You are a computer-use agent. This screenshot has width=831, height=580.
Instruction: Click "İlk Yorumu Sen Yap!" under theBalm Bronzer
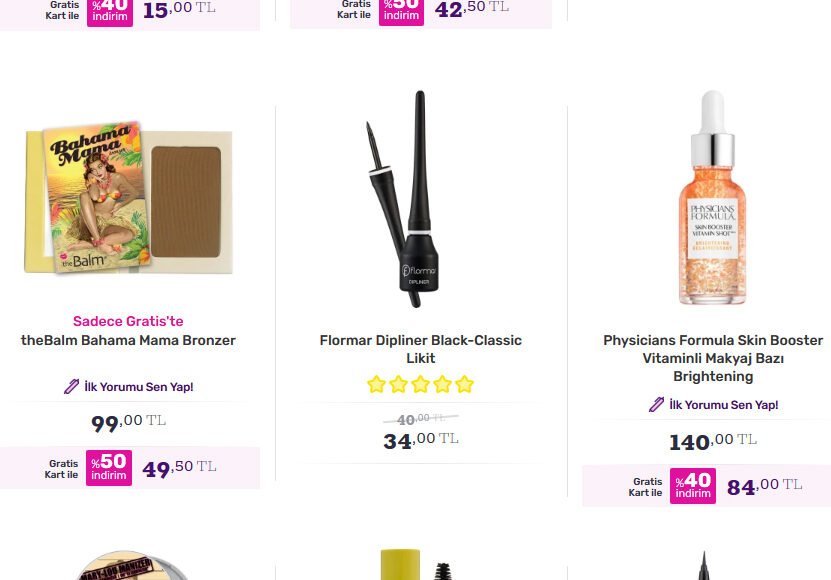tap(138, 387)
